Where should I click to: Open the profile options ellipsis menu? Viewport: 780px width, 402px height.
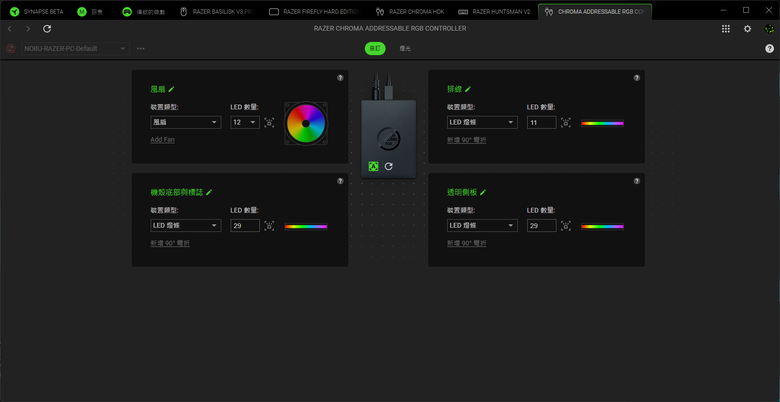(x=141, y=49)
